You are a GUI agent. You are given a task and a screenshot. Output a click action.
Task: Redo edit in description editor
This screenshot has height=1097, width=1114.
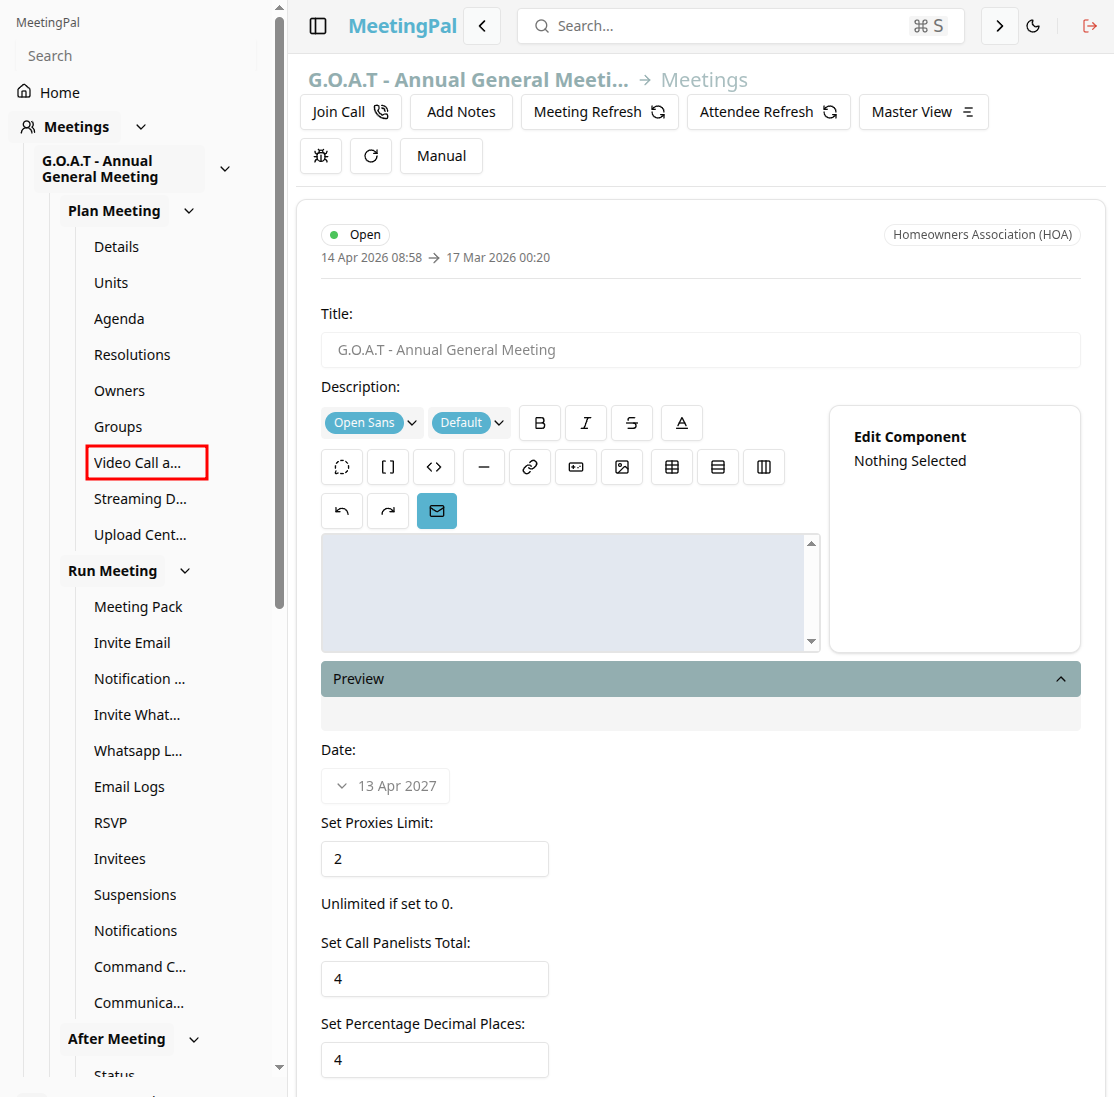click(x=388, y=511)
